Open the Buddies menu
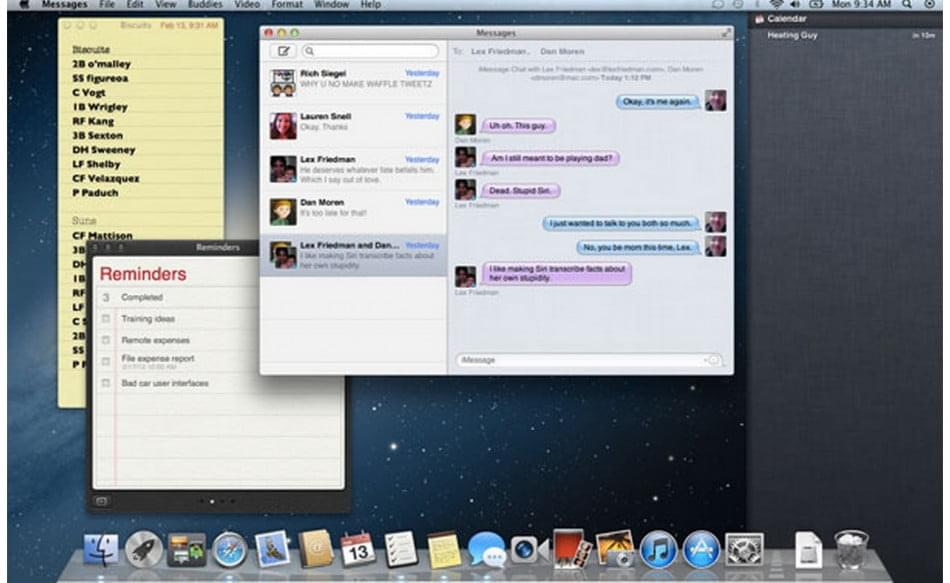The height and width of the screenshot is (583, 950). 205,5
